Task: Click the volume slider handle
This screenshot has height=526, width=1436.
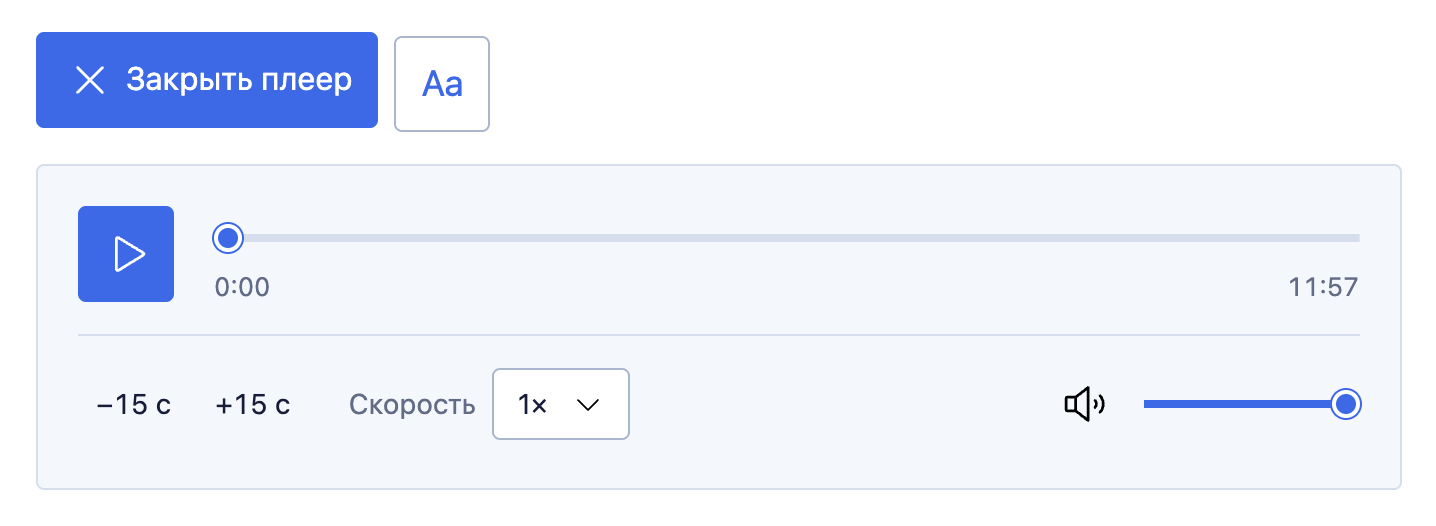Action: (1346, 404)
